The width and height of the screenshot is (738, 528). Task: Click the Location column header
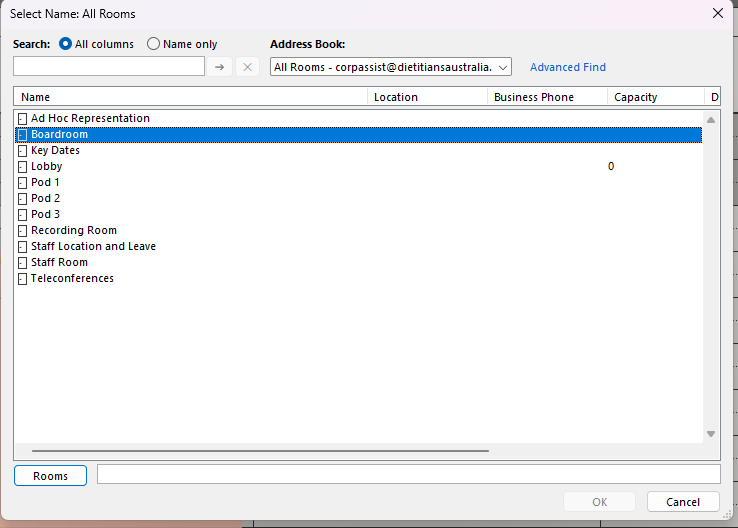pyautogui.click(x=427, y=97)
